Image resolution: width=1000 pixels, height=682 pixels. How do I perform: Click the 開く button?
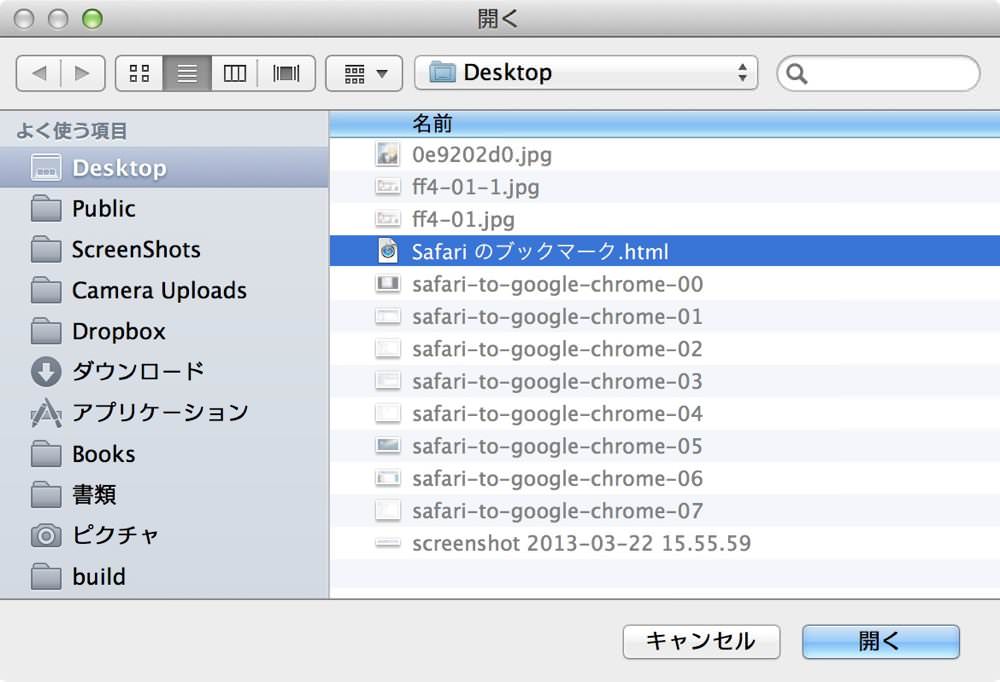(881, 641)
